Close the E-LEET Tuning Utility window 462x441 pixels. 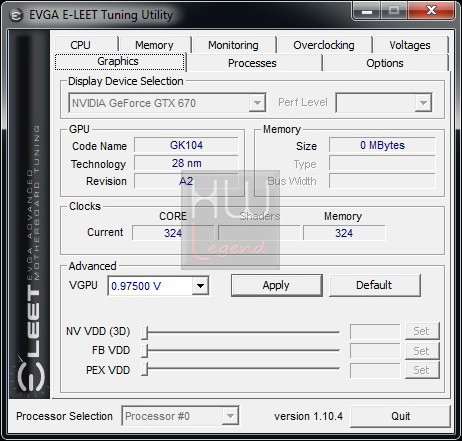[431, 11]
